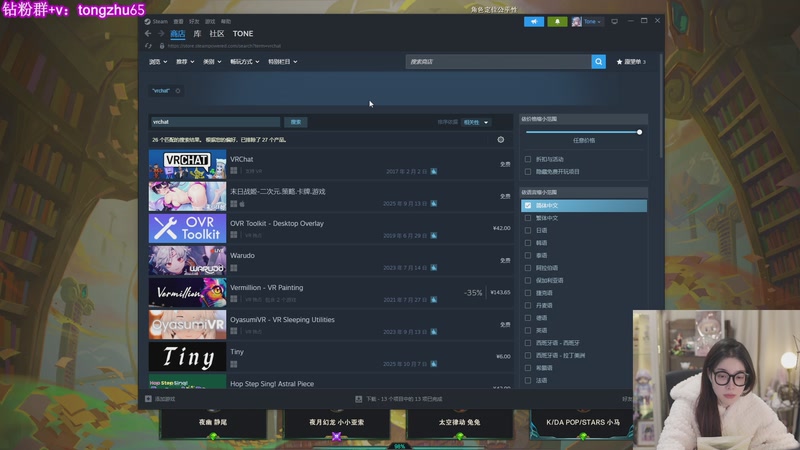Check the 隐藏免费开玩项目 checkbox
800x450 pixels.
point(528,171)
